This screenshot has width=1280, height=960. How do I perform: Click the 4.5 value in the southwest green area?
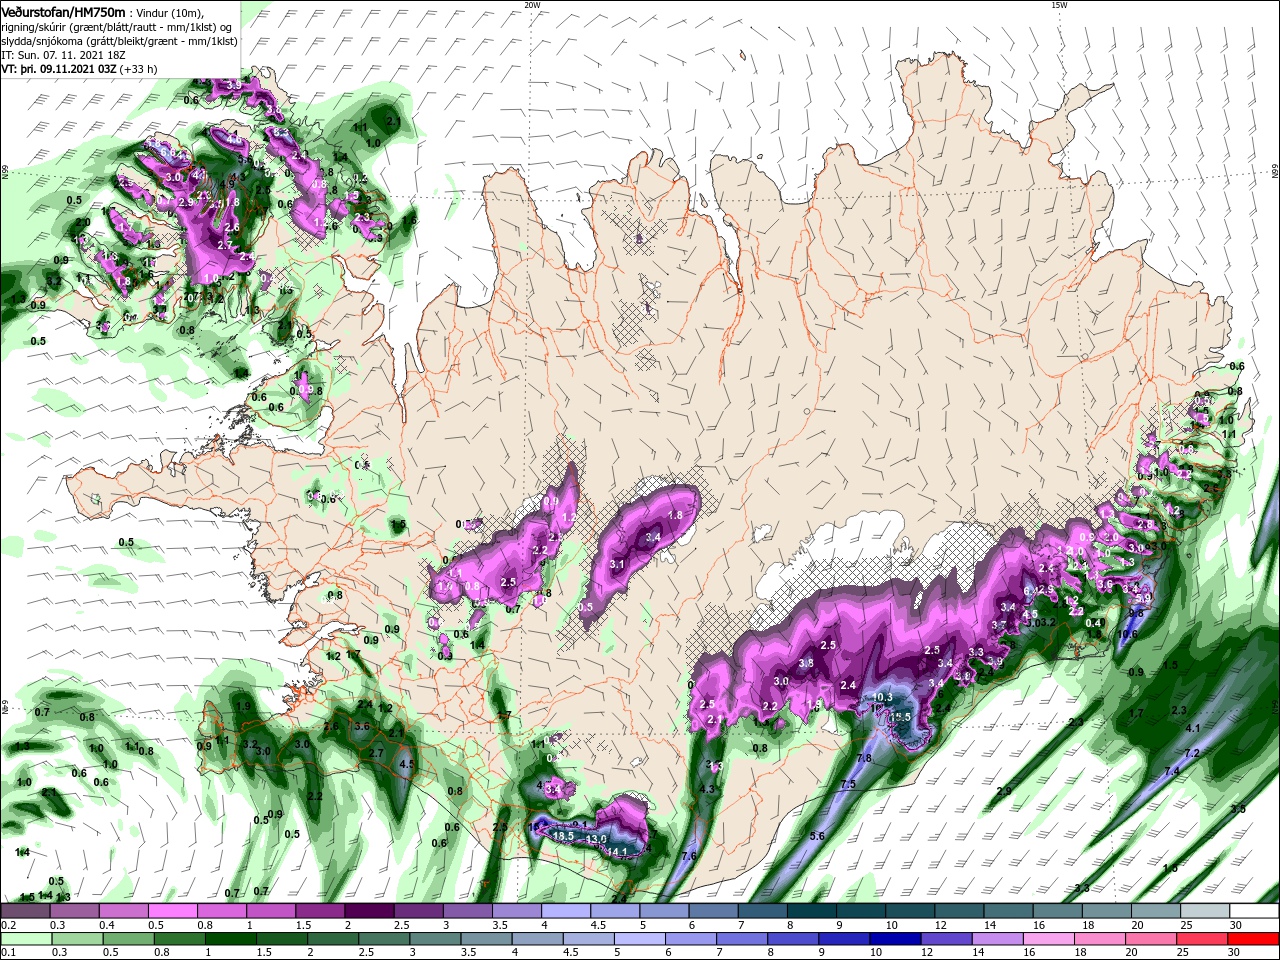click(407, 764)
